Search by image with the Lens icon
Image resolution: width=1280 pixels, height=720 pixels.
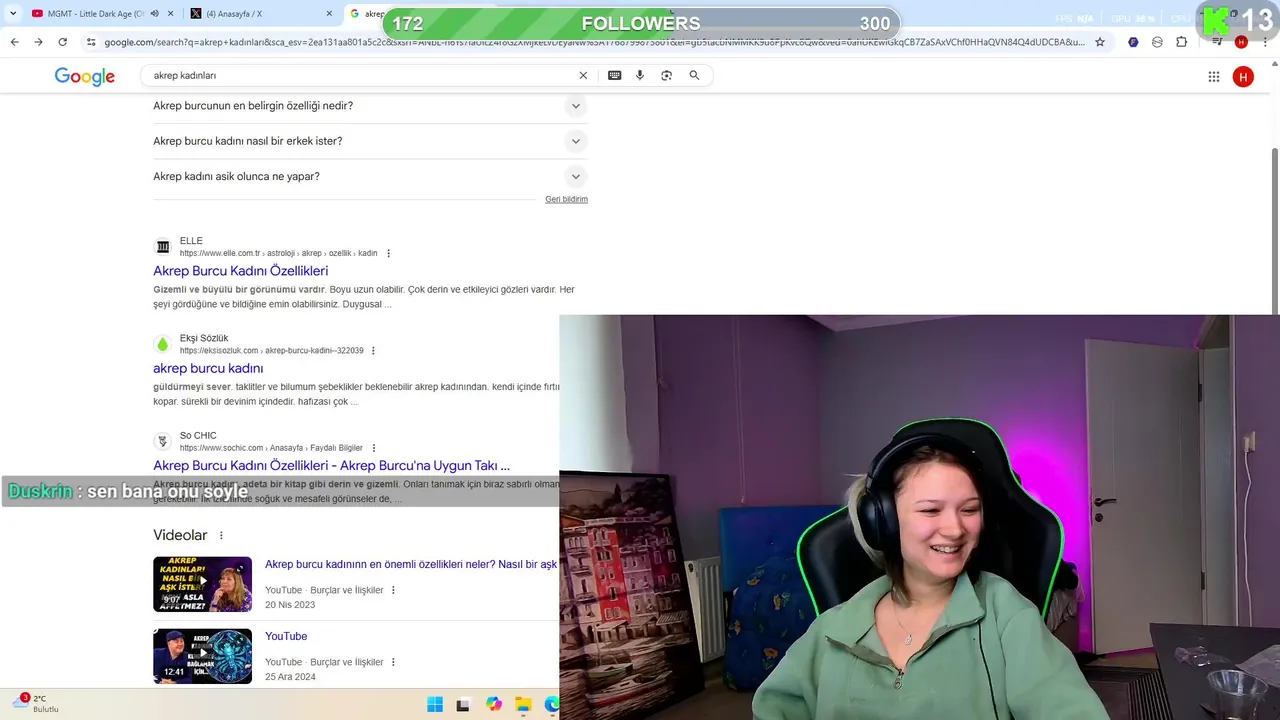click(666, 75)
